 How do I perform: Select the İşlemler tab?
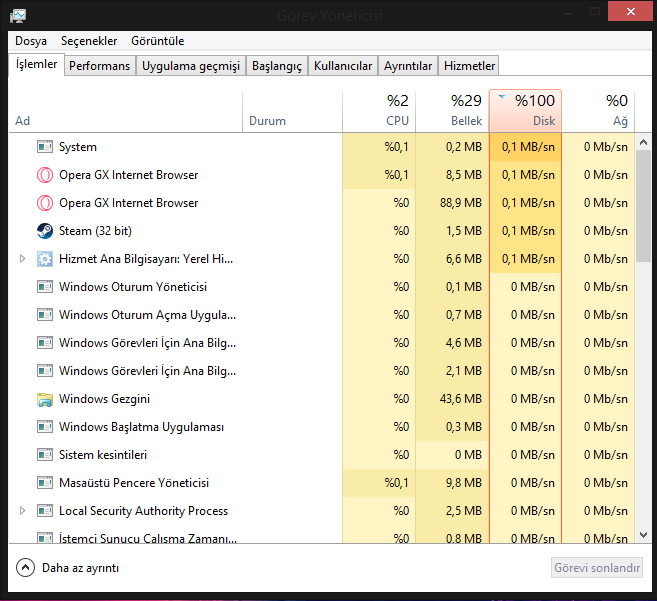(x=36, y=65)
